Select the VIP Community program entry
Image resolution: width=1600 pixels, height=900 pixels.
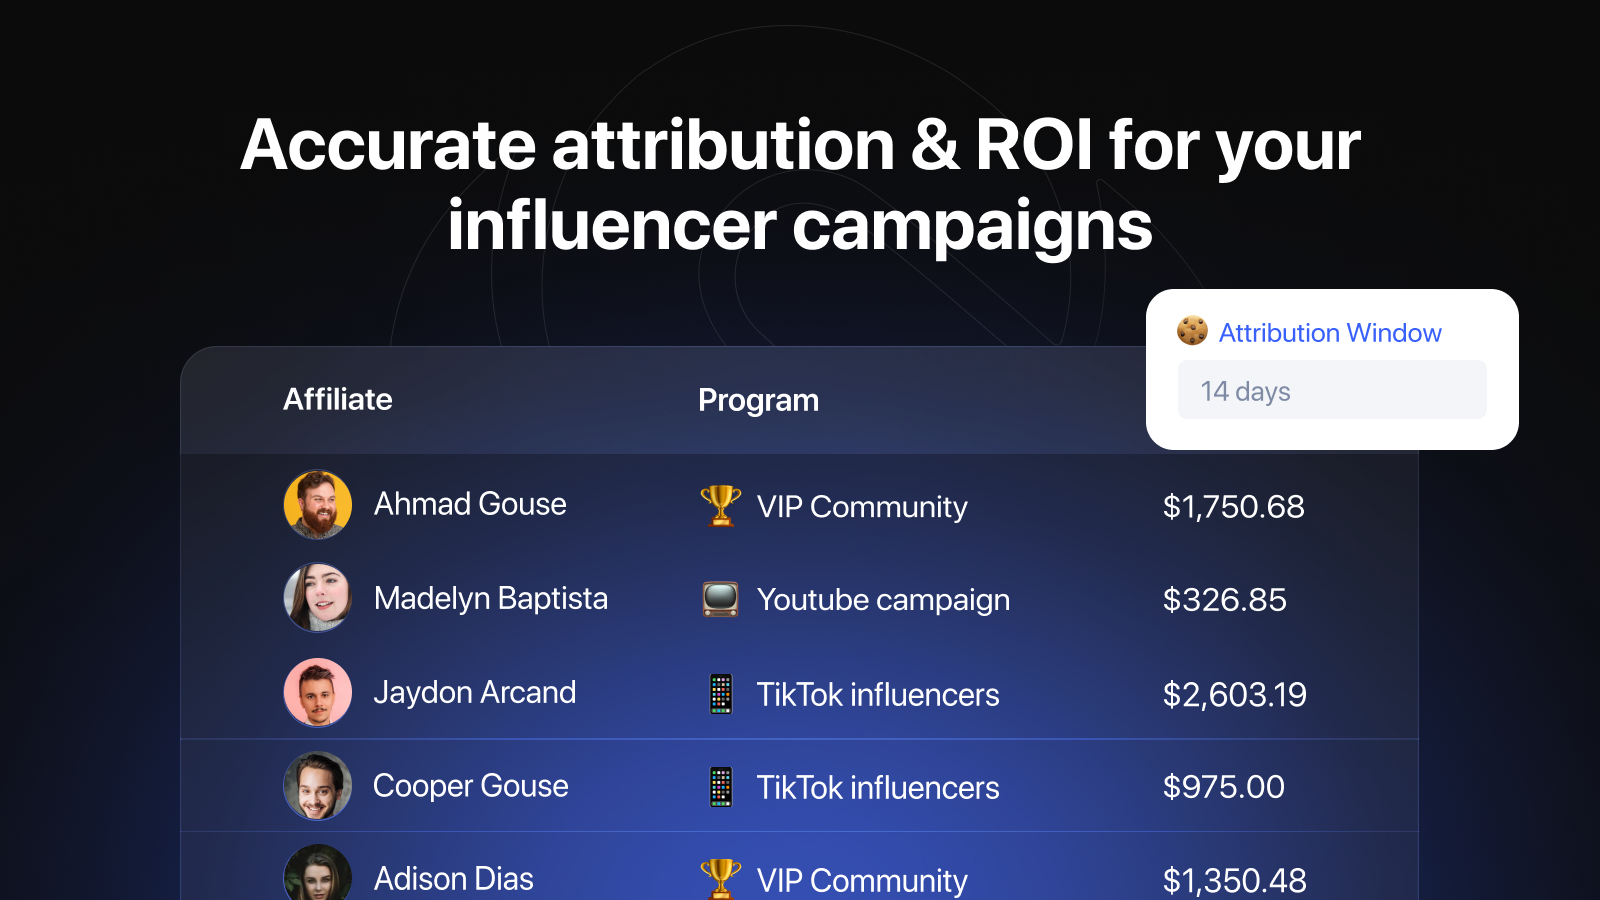864,507
